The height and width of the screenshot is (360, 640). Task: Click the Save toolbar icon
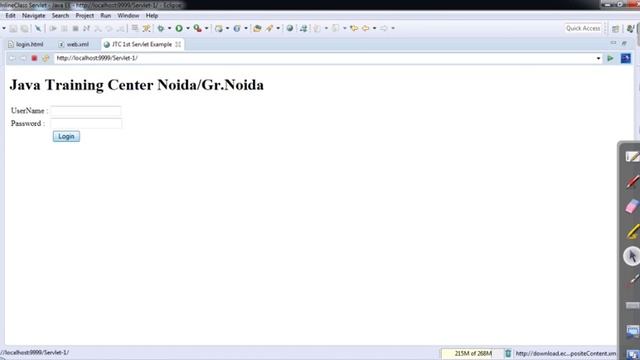(13, 29)
